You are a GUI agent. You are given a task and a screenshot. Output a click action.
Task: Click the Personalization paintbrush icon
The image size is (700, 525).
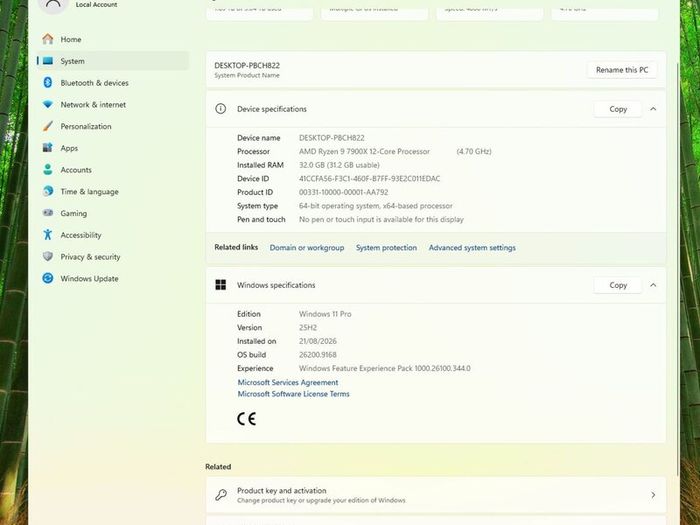point(48,126)
